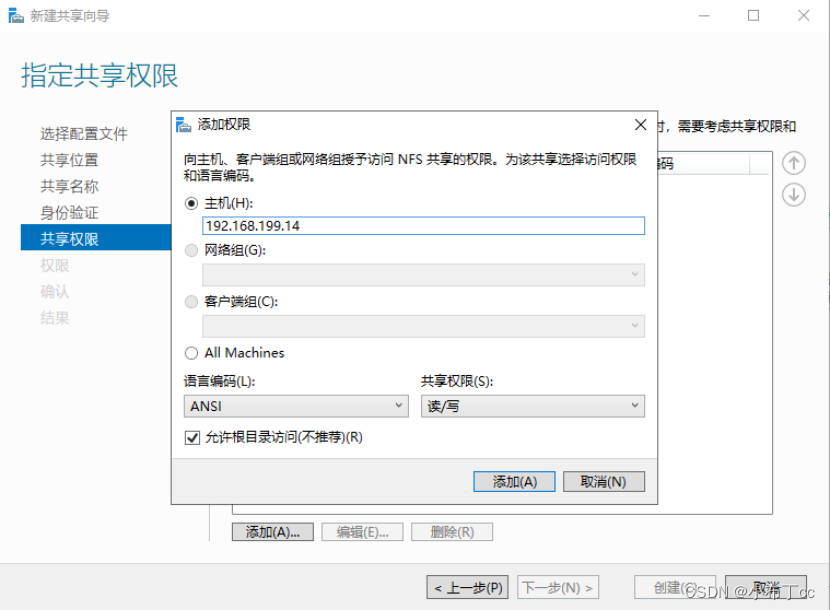Select the 身份验证 wizard step
This screenshot has width=830, height=610.
tap(73, 212)
